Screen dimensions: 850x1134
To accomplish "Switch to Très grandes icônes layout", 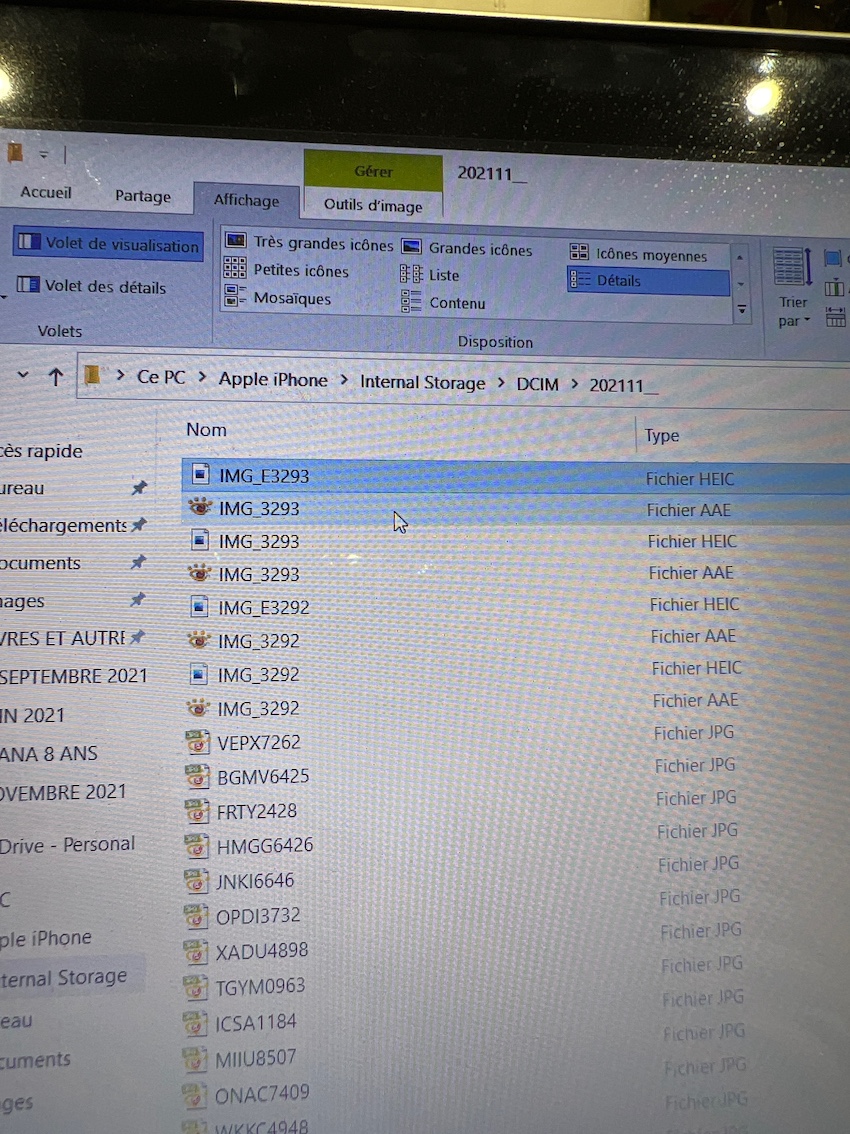I will click(x=309, y=243).
